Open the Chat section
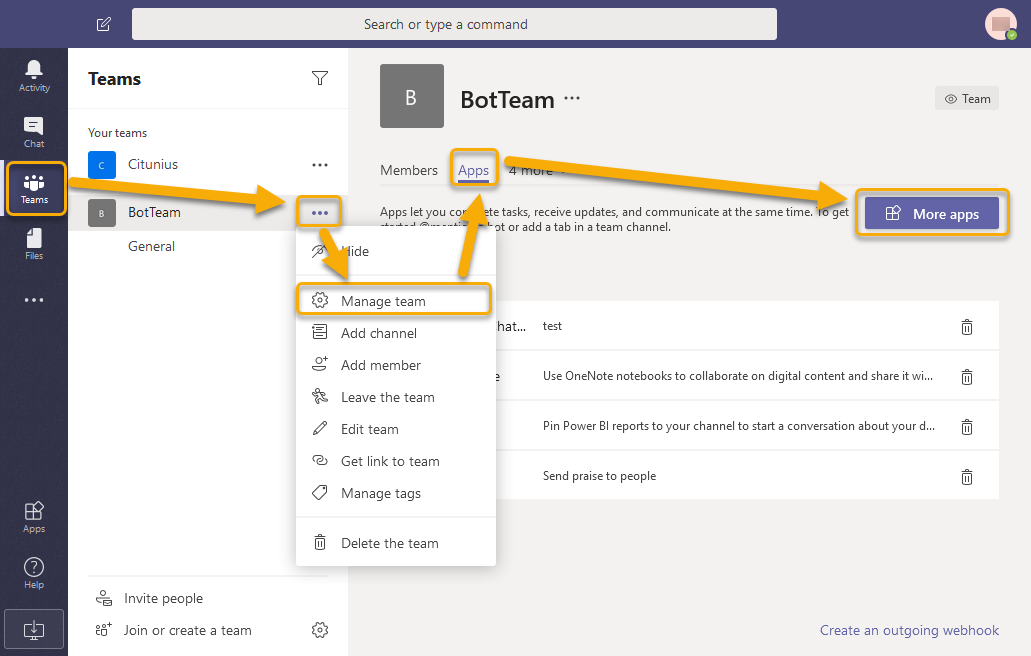The width and height of the screenshot is (1031, 656). pos(34,132)
